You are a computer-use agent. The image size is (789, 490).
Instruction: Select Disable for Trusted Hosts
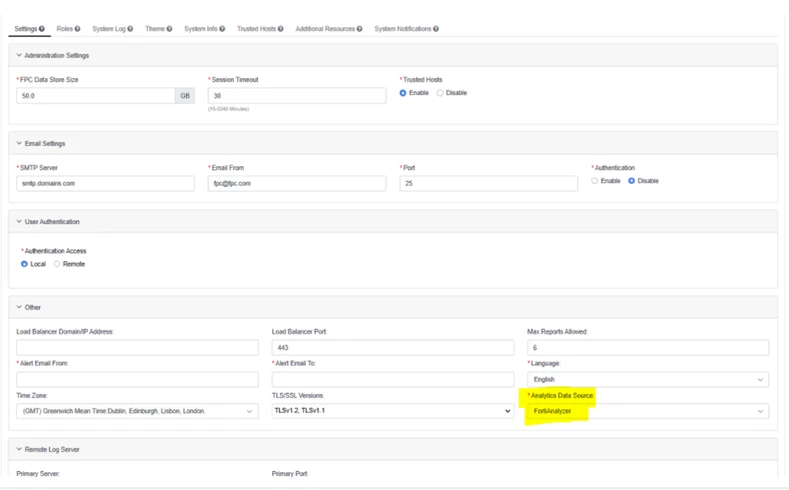440,93
